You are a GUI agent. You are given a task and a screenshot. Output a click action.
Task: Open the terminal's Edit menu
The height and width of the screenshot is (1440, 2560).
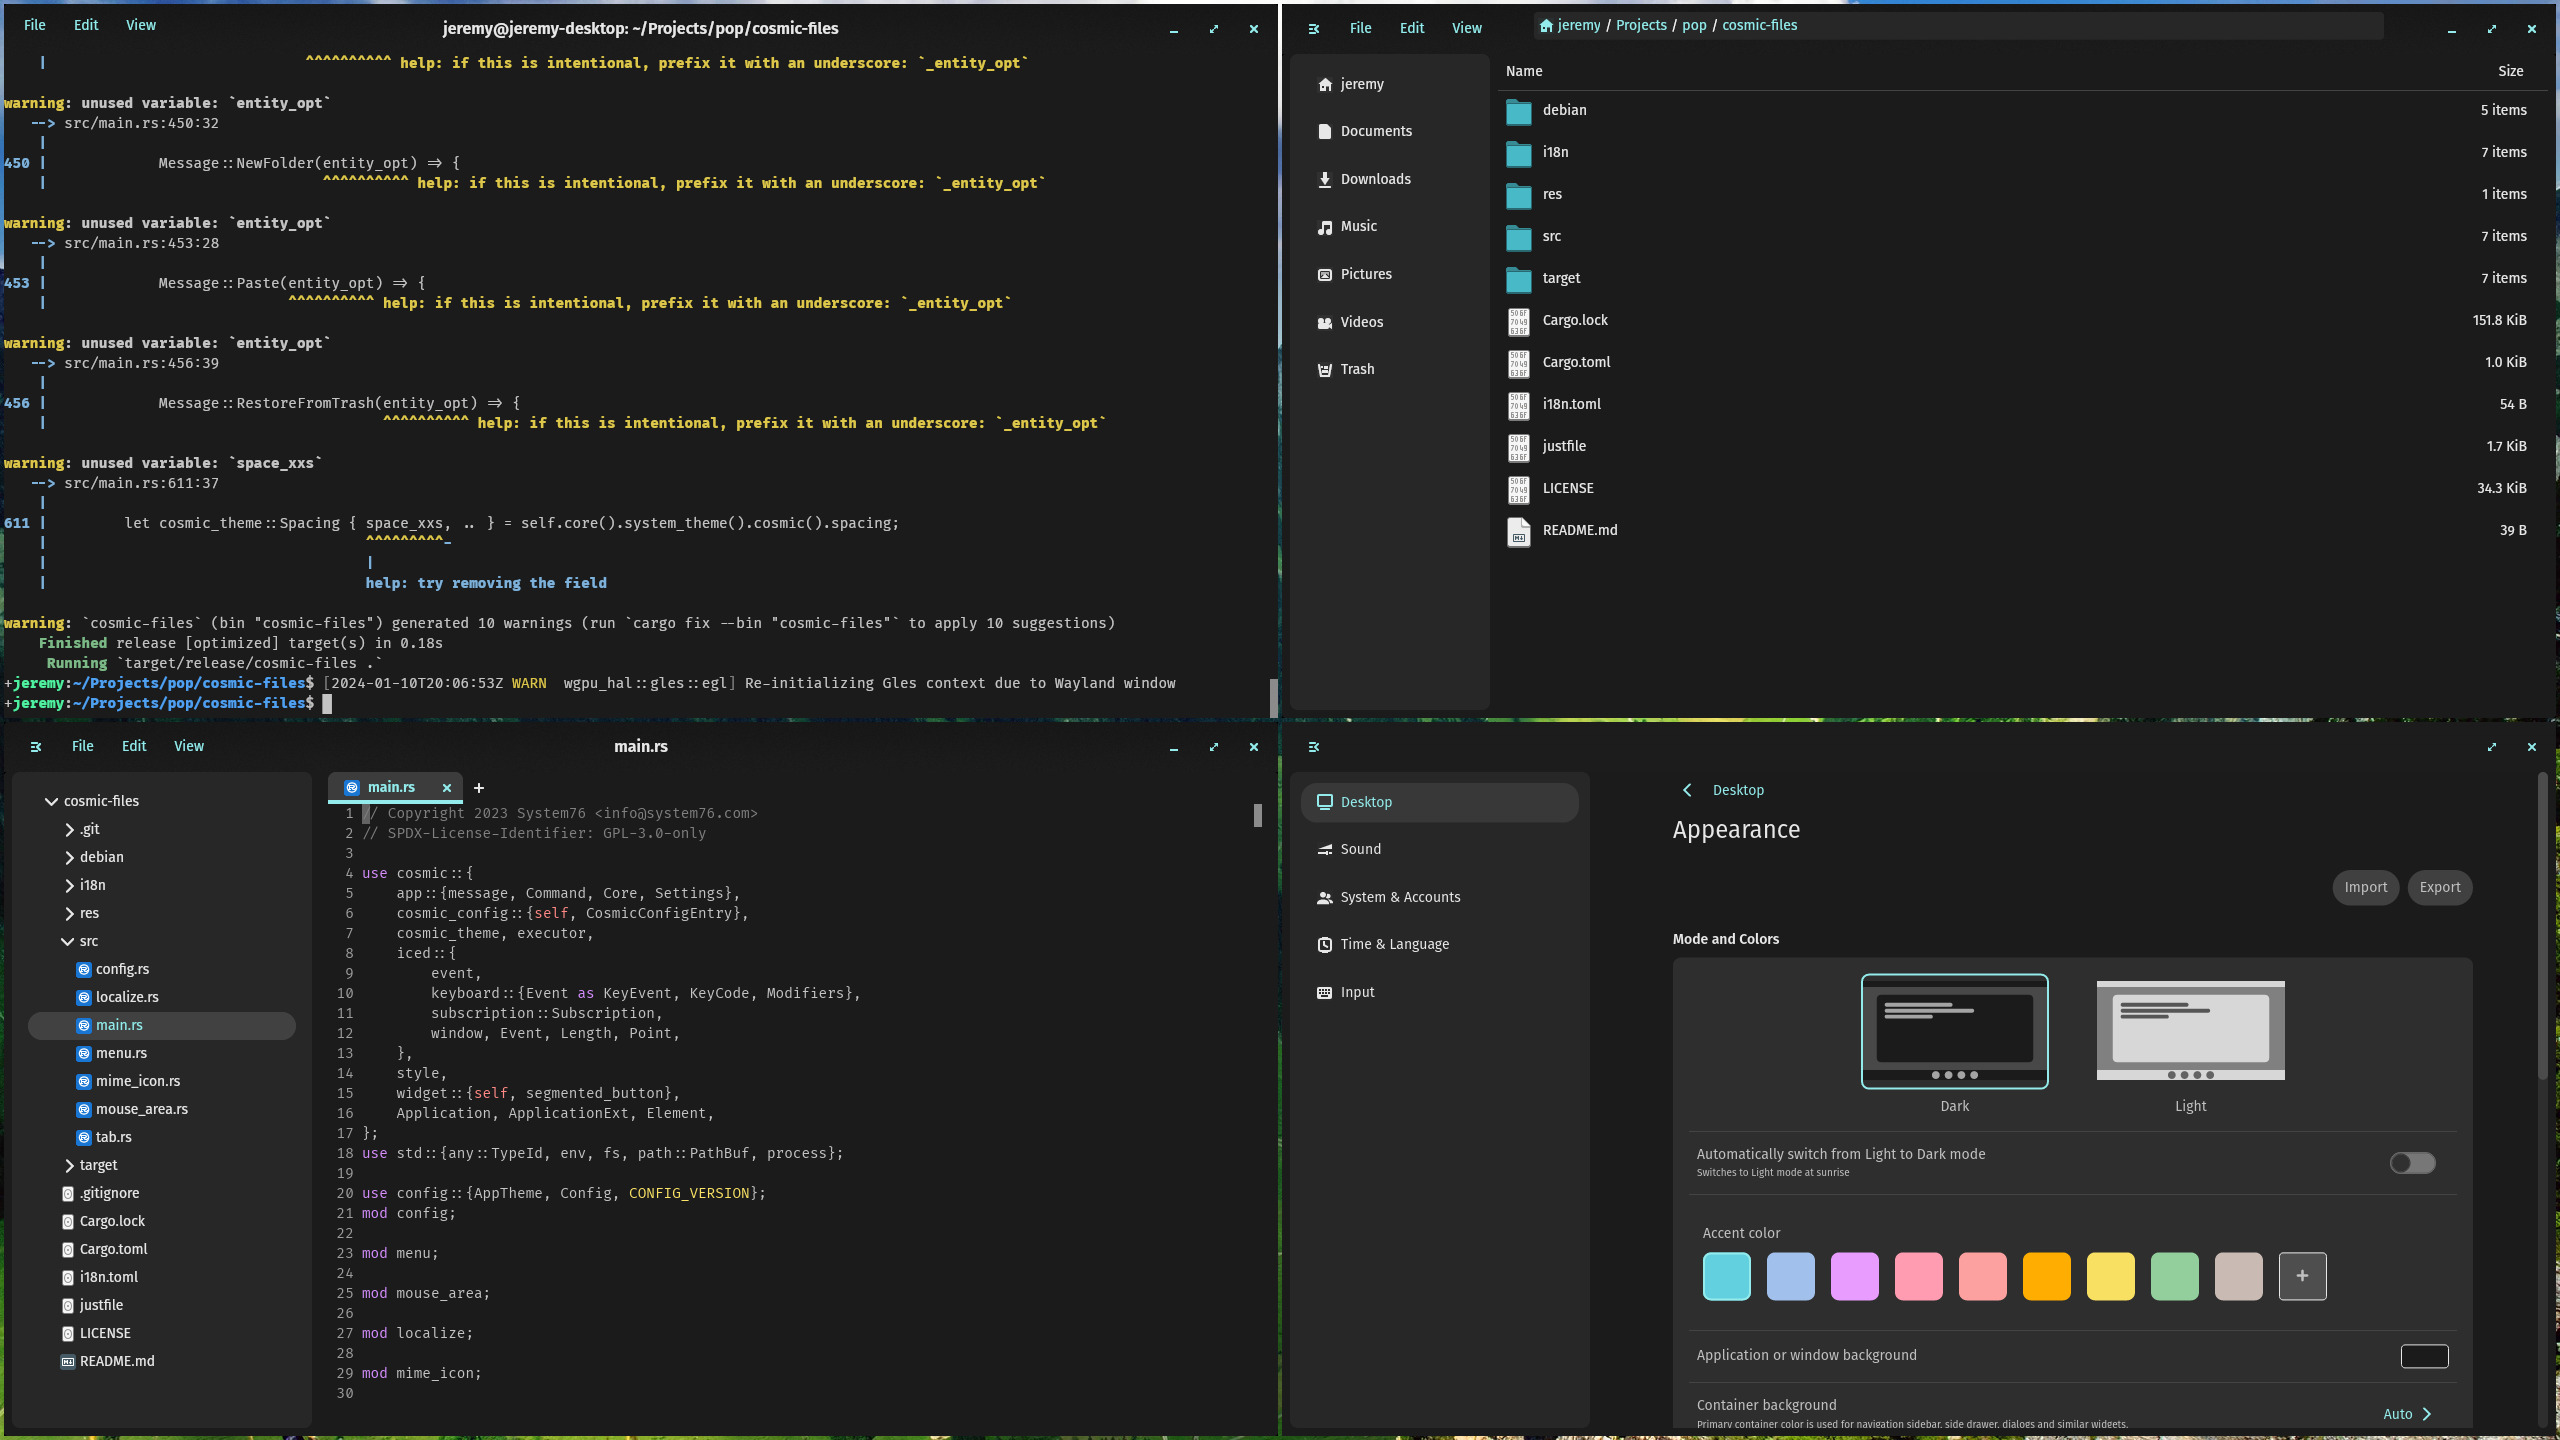tap(86, 25)
